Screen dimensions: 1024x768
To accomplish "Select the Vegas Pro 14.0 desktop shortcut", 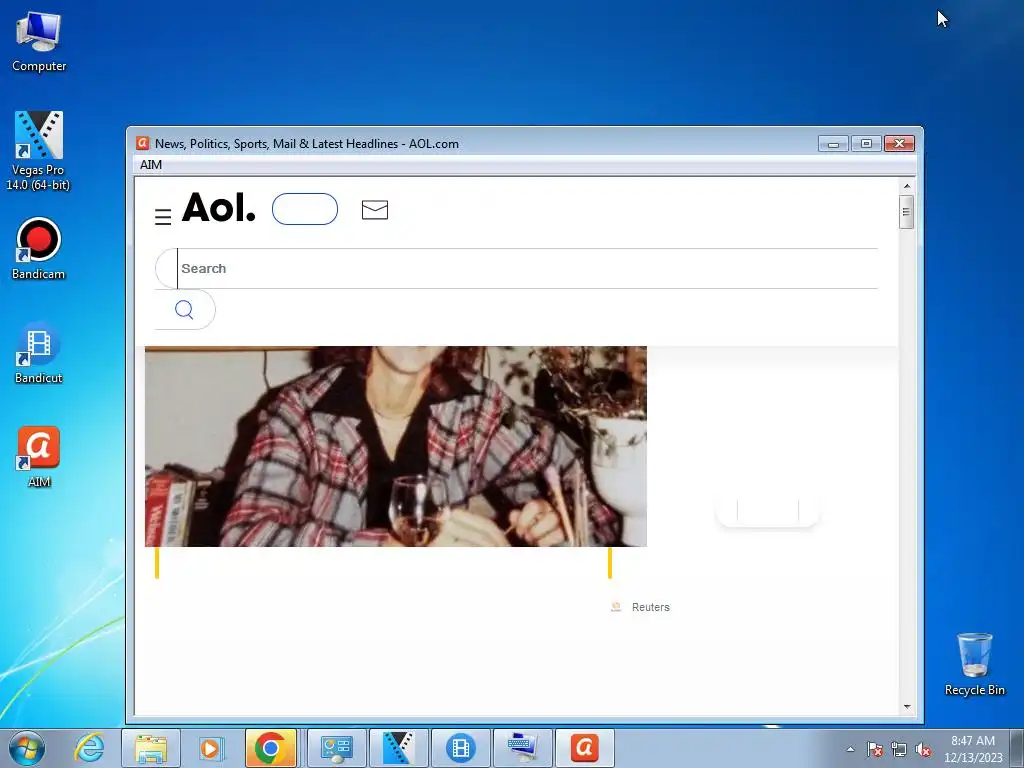I will pyautogui.click(x=38, y=152).
